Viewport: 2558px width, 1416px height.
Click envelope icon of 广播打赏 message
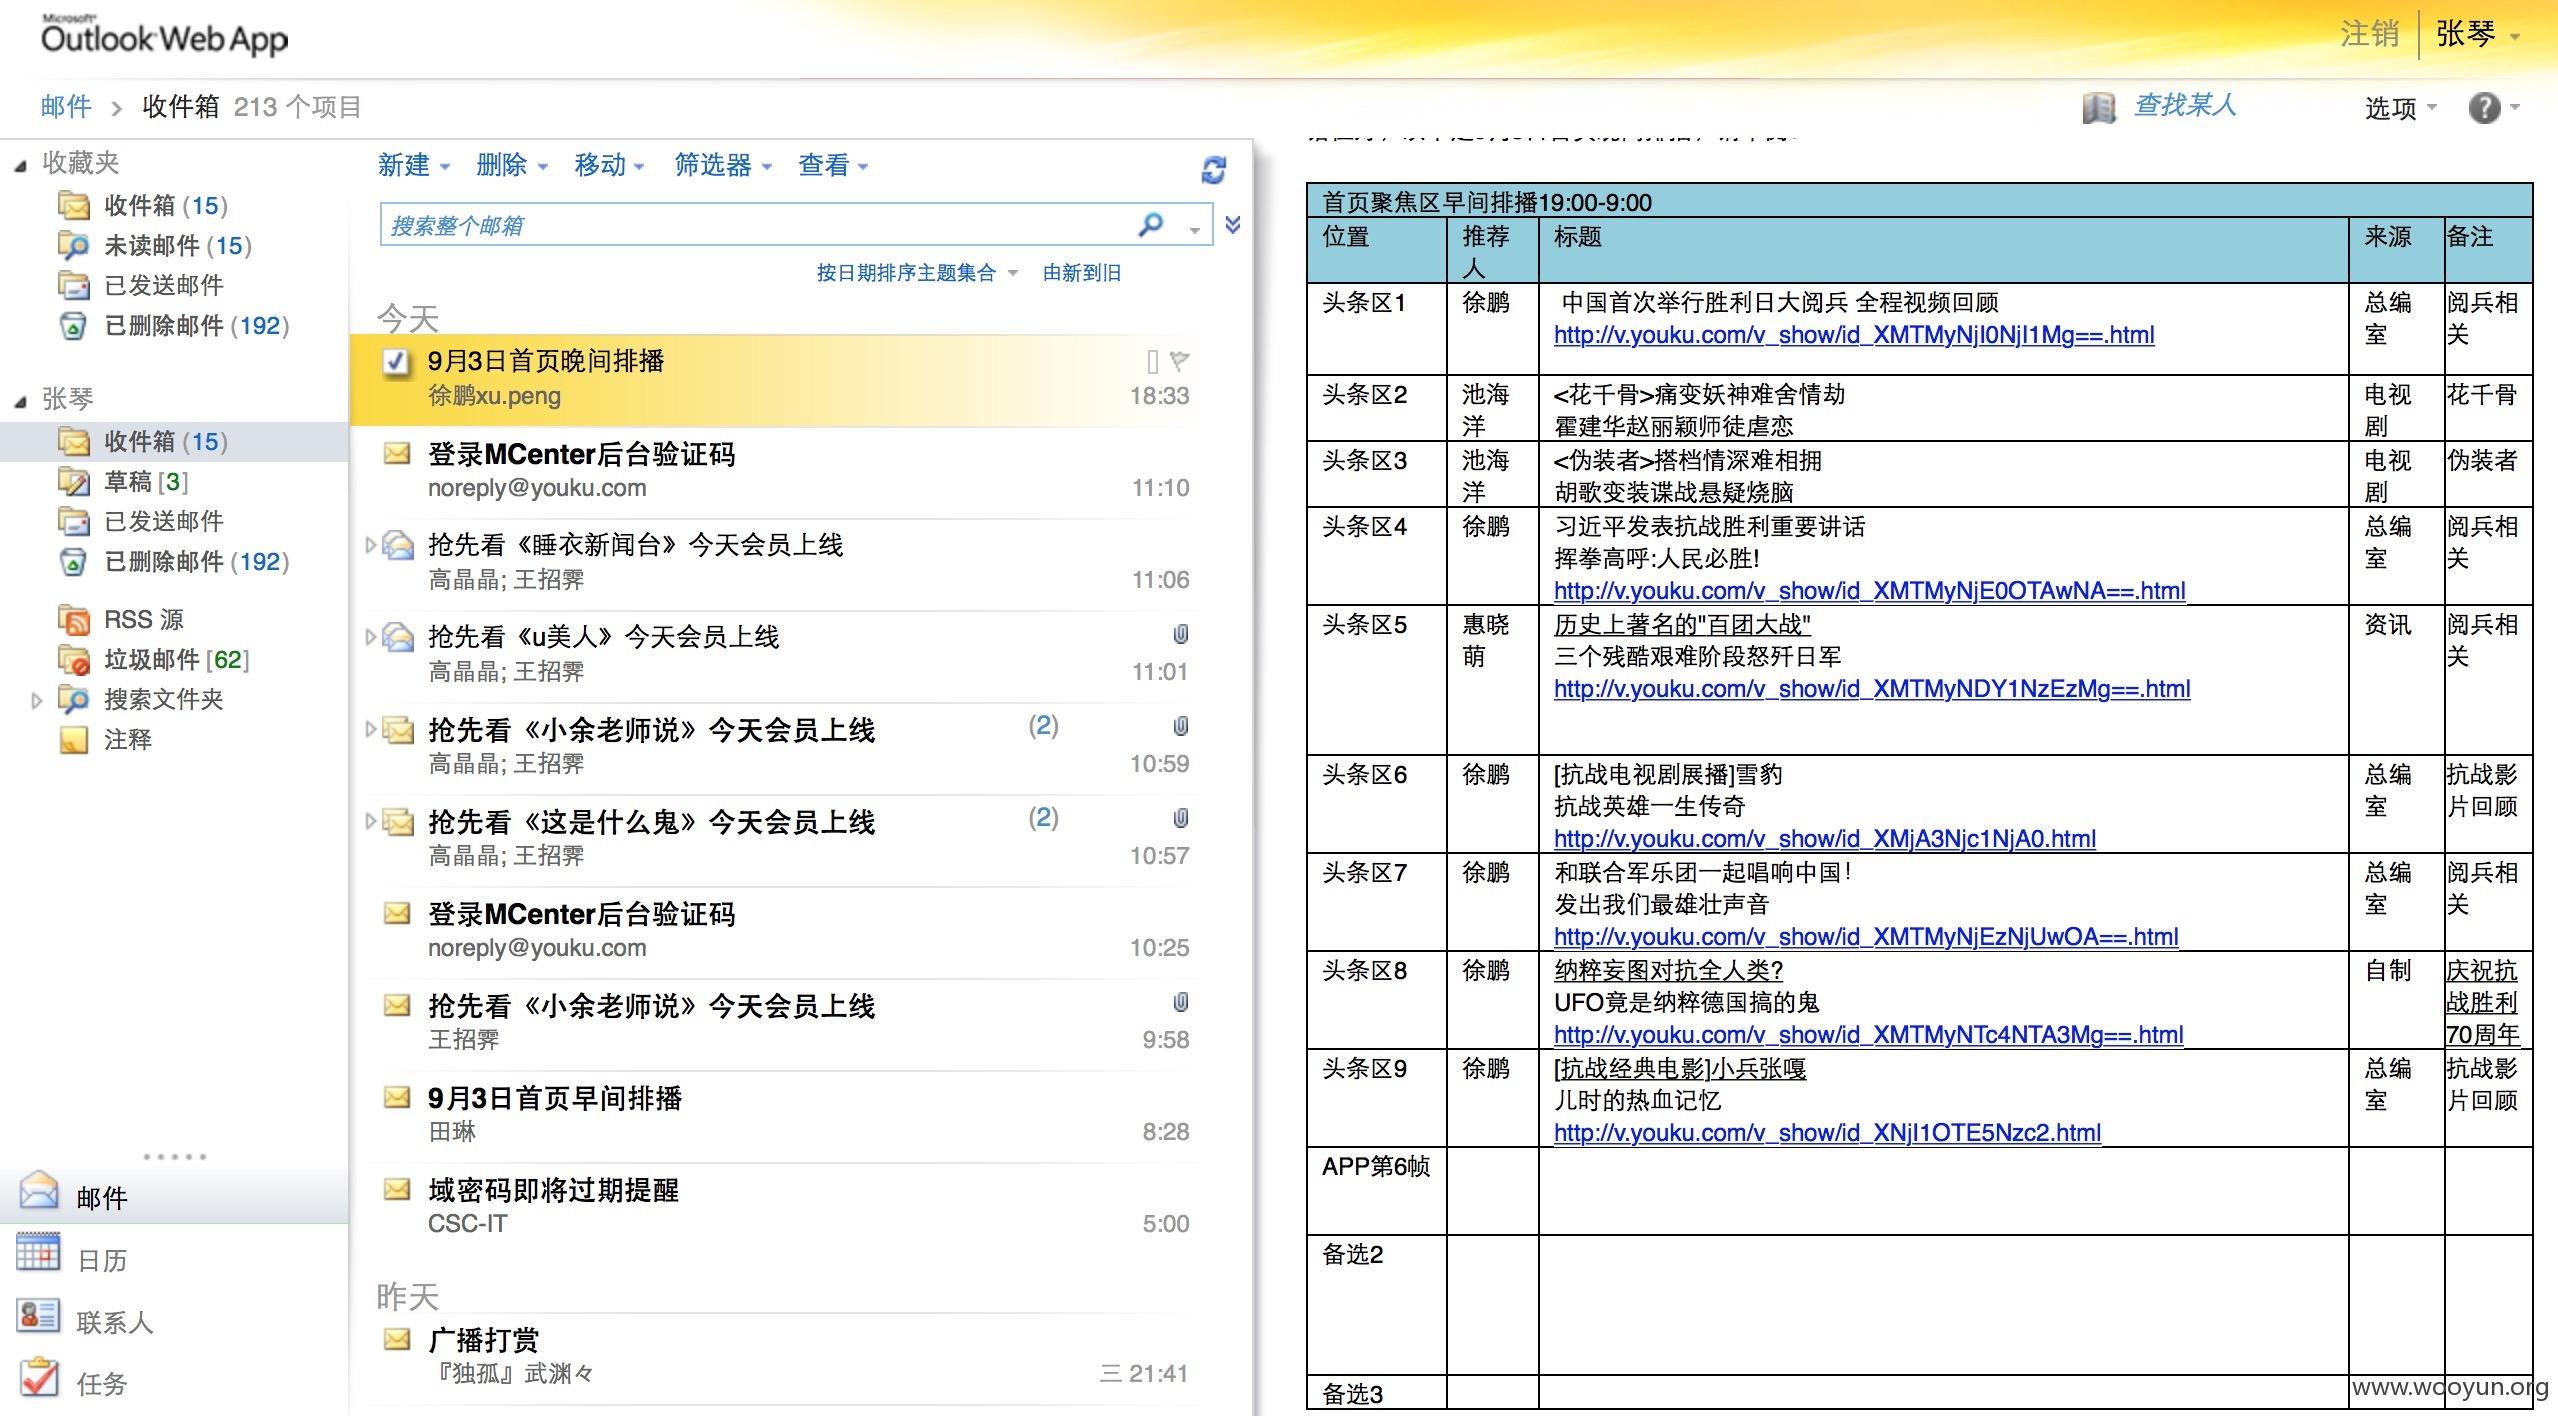[x=397, y=1338]
